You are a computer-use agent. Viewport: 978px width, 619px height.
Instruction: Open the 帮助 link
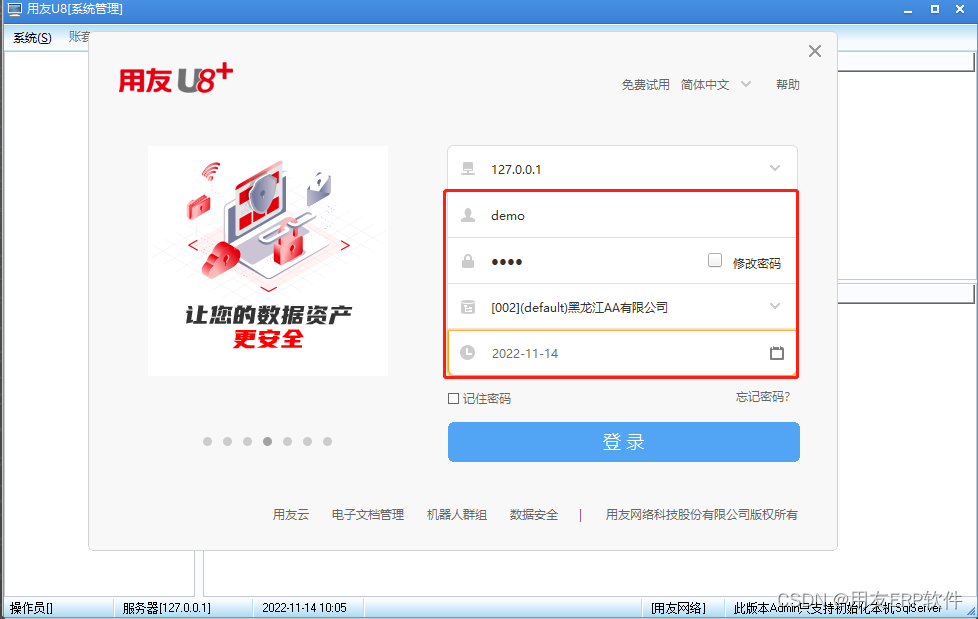point(788,84)
